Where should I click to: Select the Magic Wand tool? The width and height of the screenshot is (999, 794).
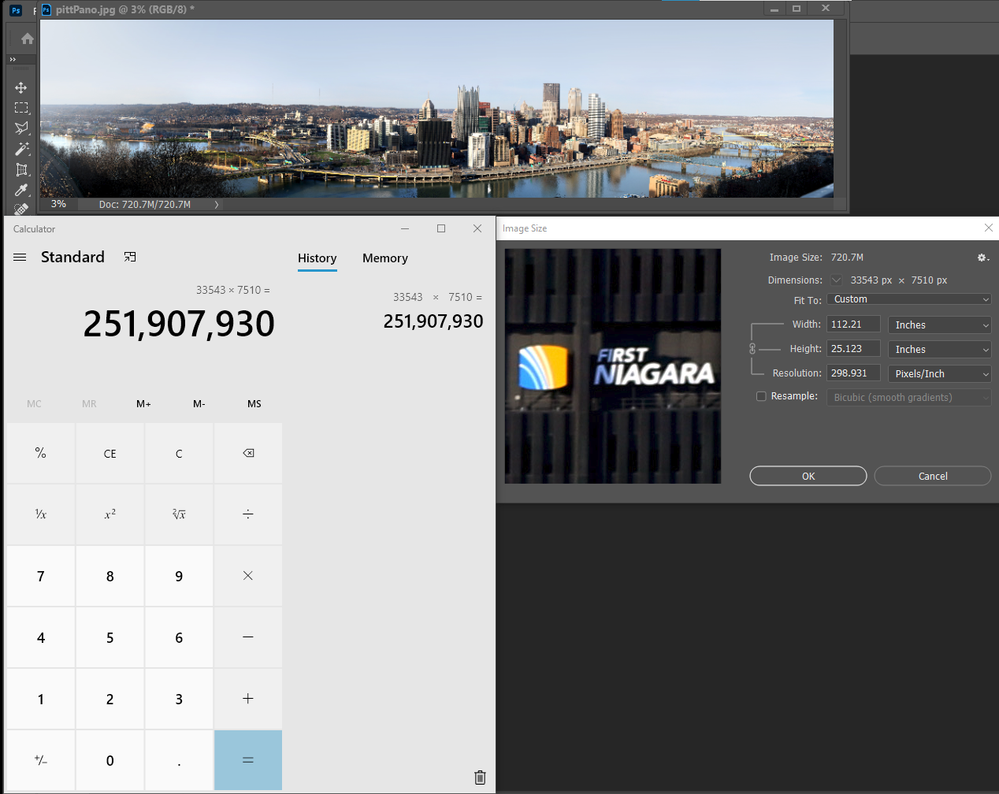[x=21, y=149]
